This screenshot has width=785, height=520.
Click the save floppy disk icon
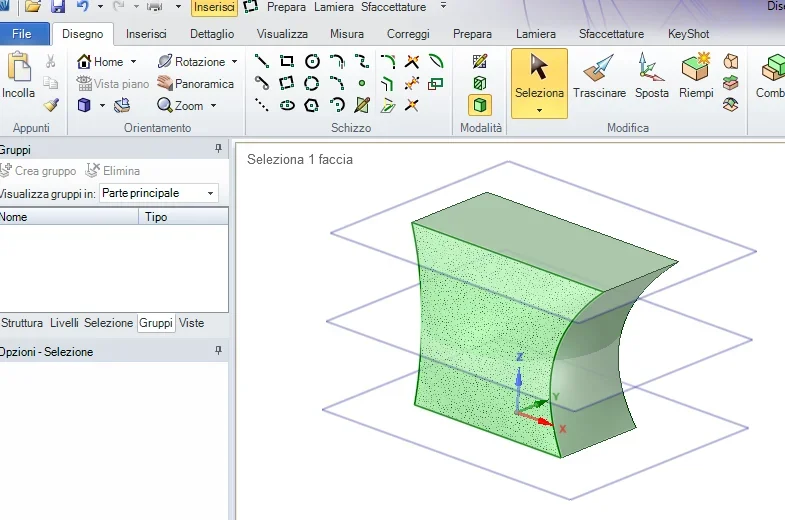(x=57, y=7)
